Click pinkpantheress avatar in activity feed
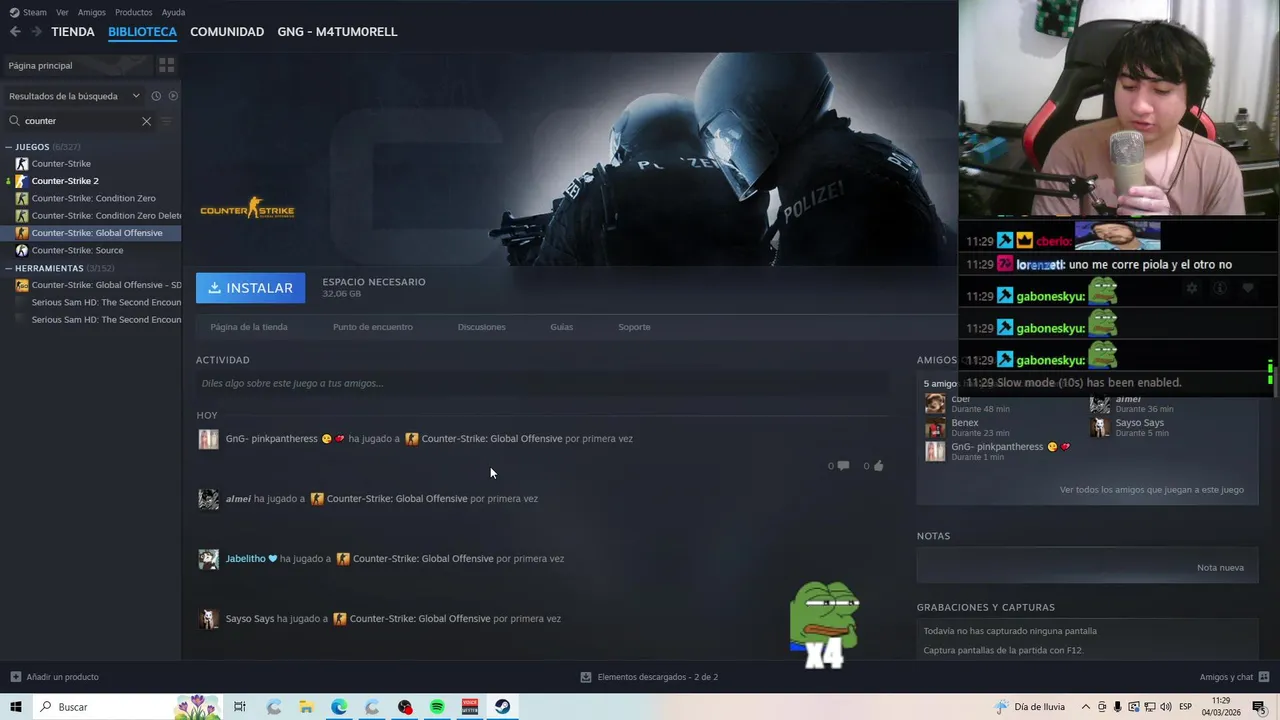Viewport: 1280px width, 720px height. 208,439
